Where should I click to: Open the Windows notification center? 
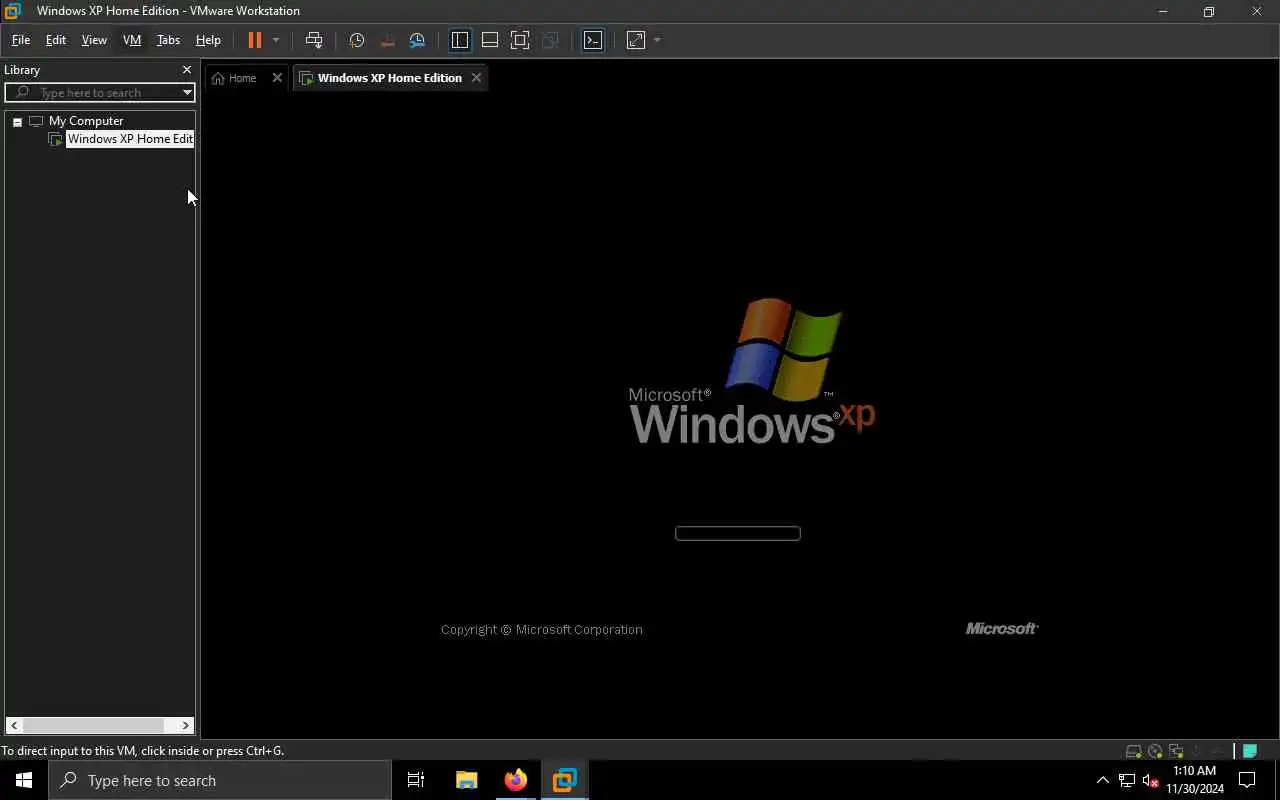[x=1247, y=780]
